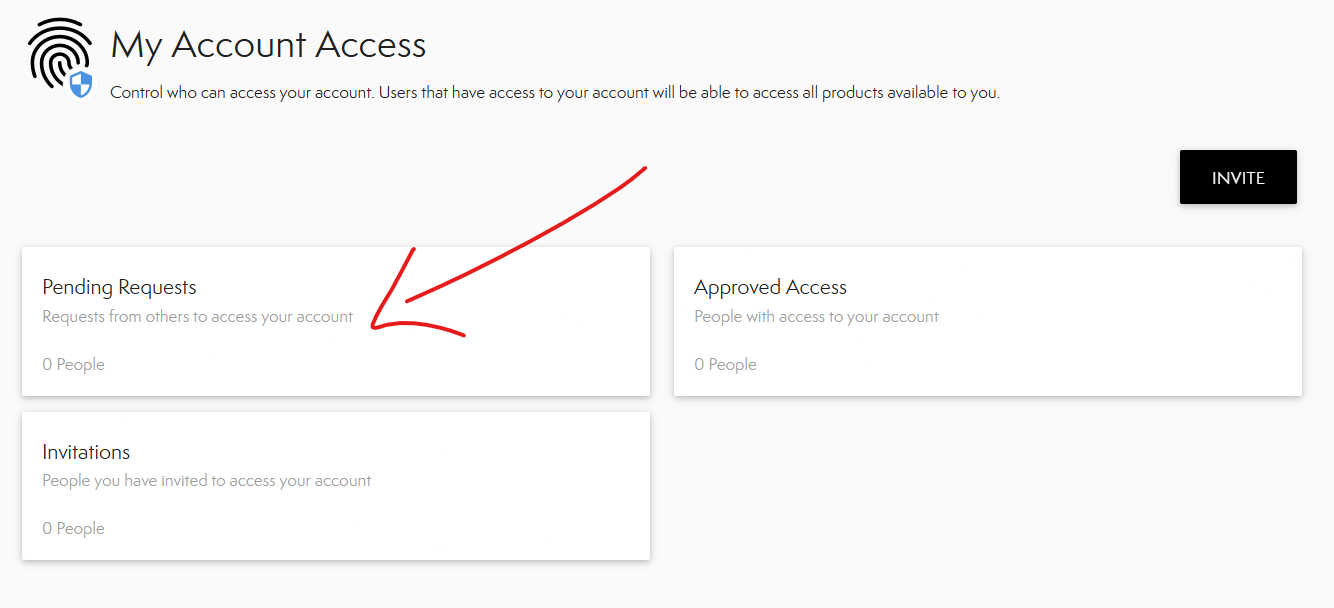
Task: Click the My Account Access heading
Action: pos(268,45)
